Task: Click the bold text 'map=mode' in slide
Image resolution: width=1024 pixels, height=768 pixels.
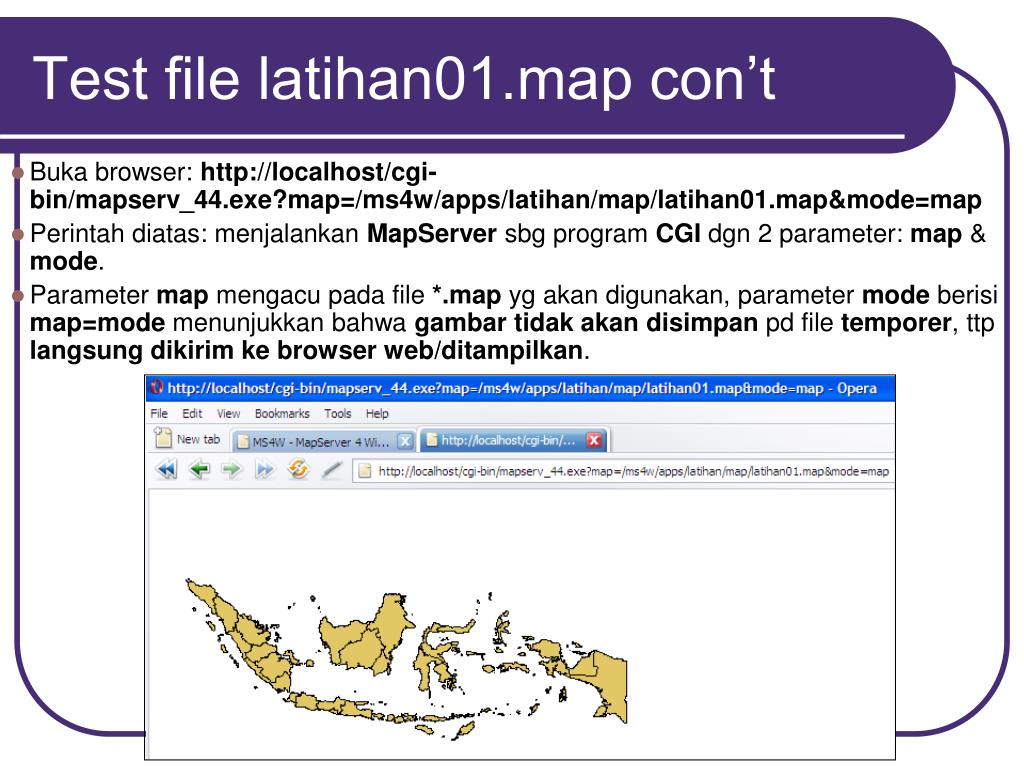Action: tap(97, 323)
